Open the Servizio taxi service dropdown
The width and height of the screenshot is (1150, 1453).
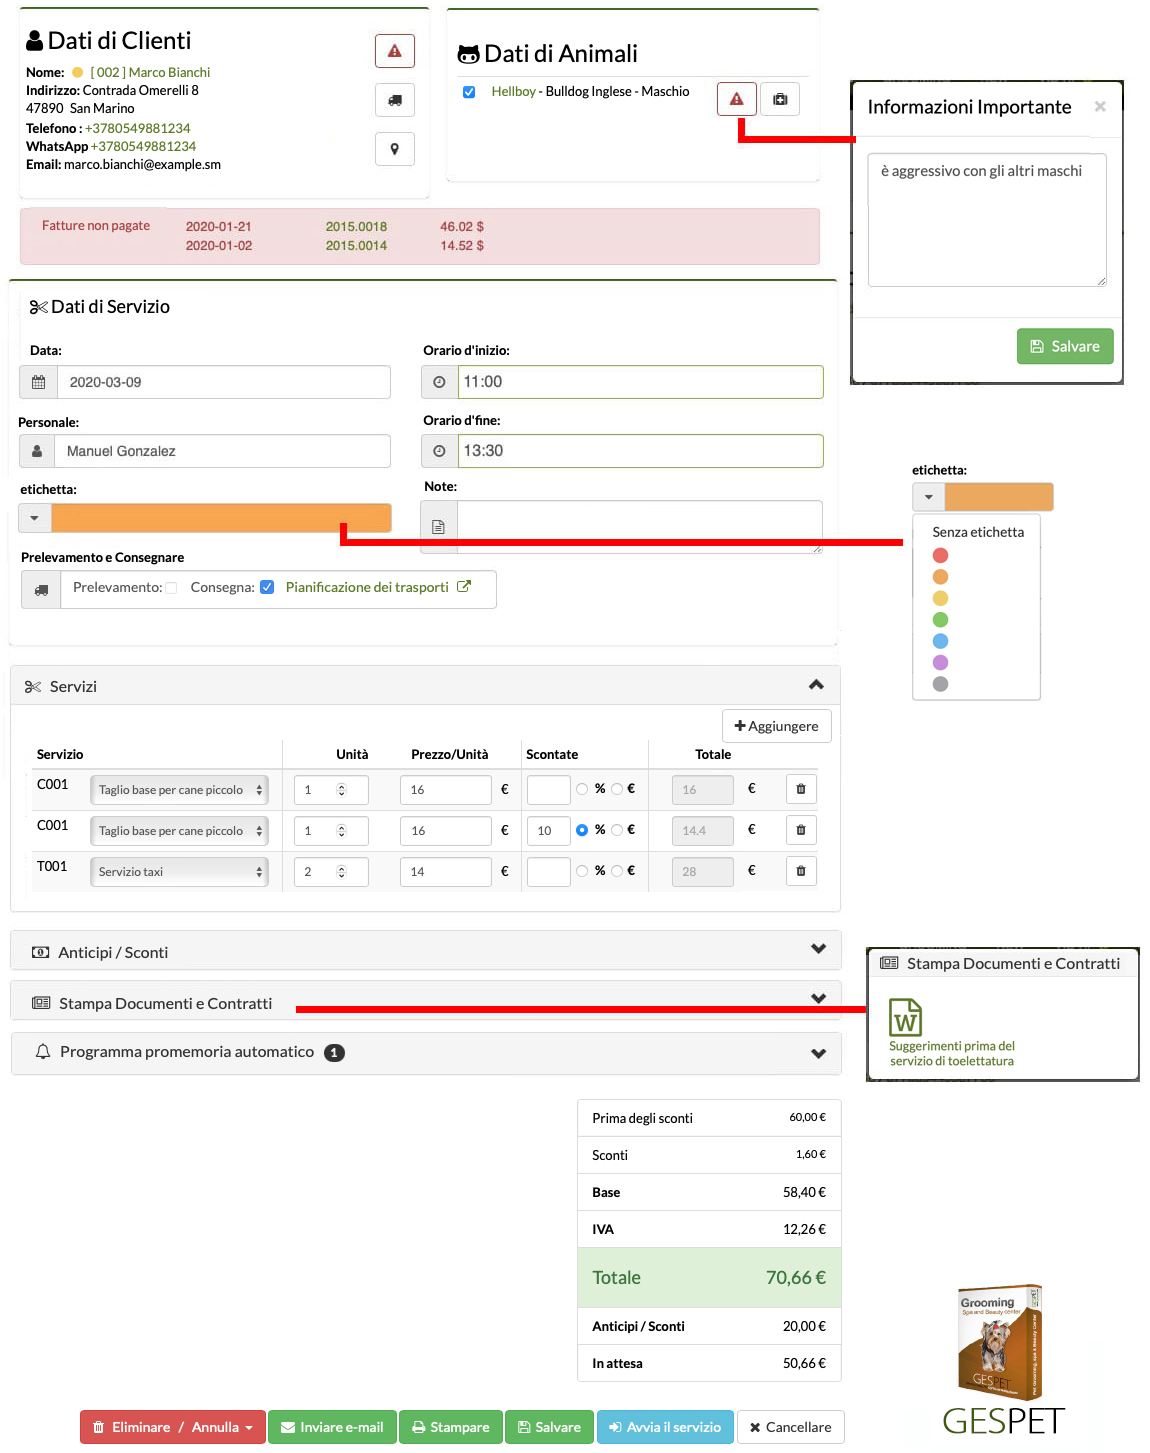click(x=179, y=872)
